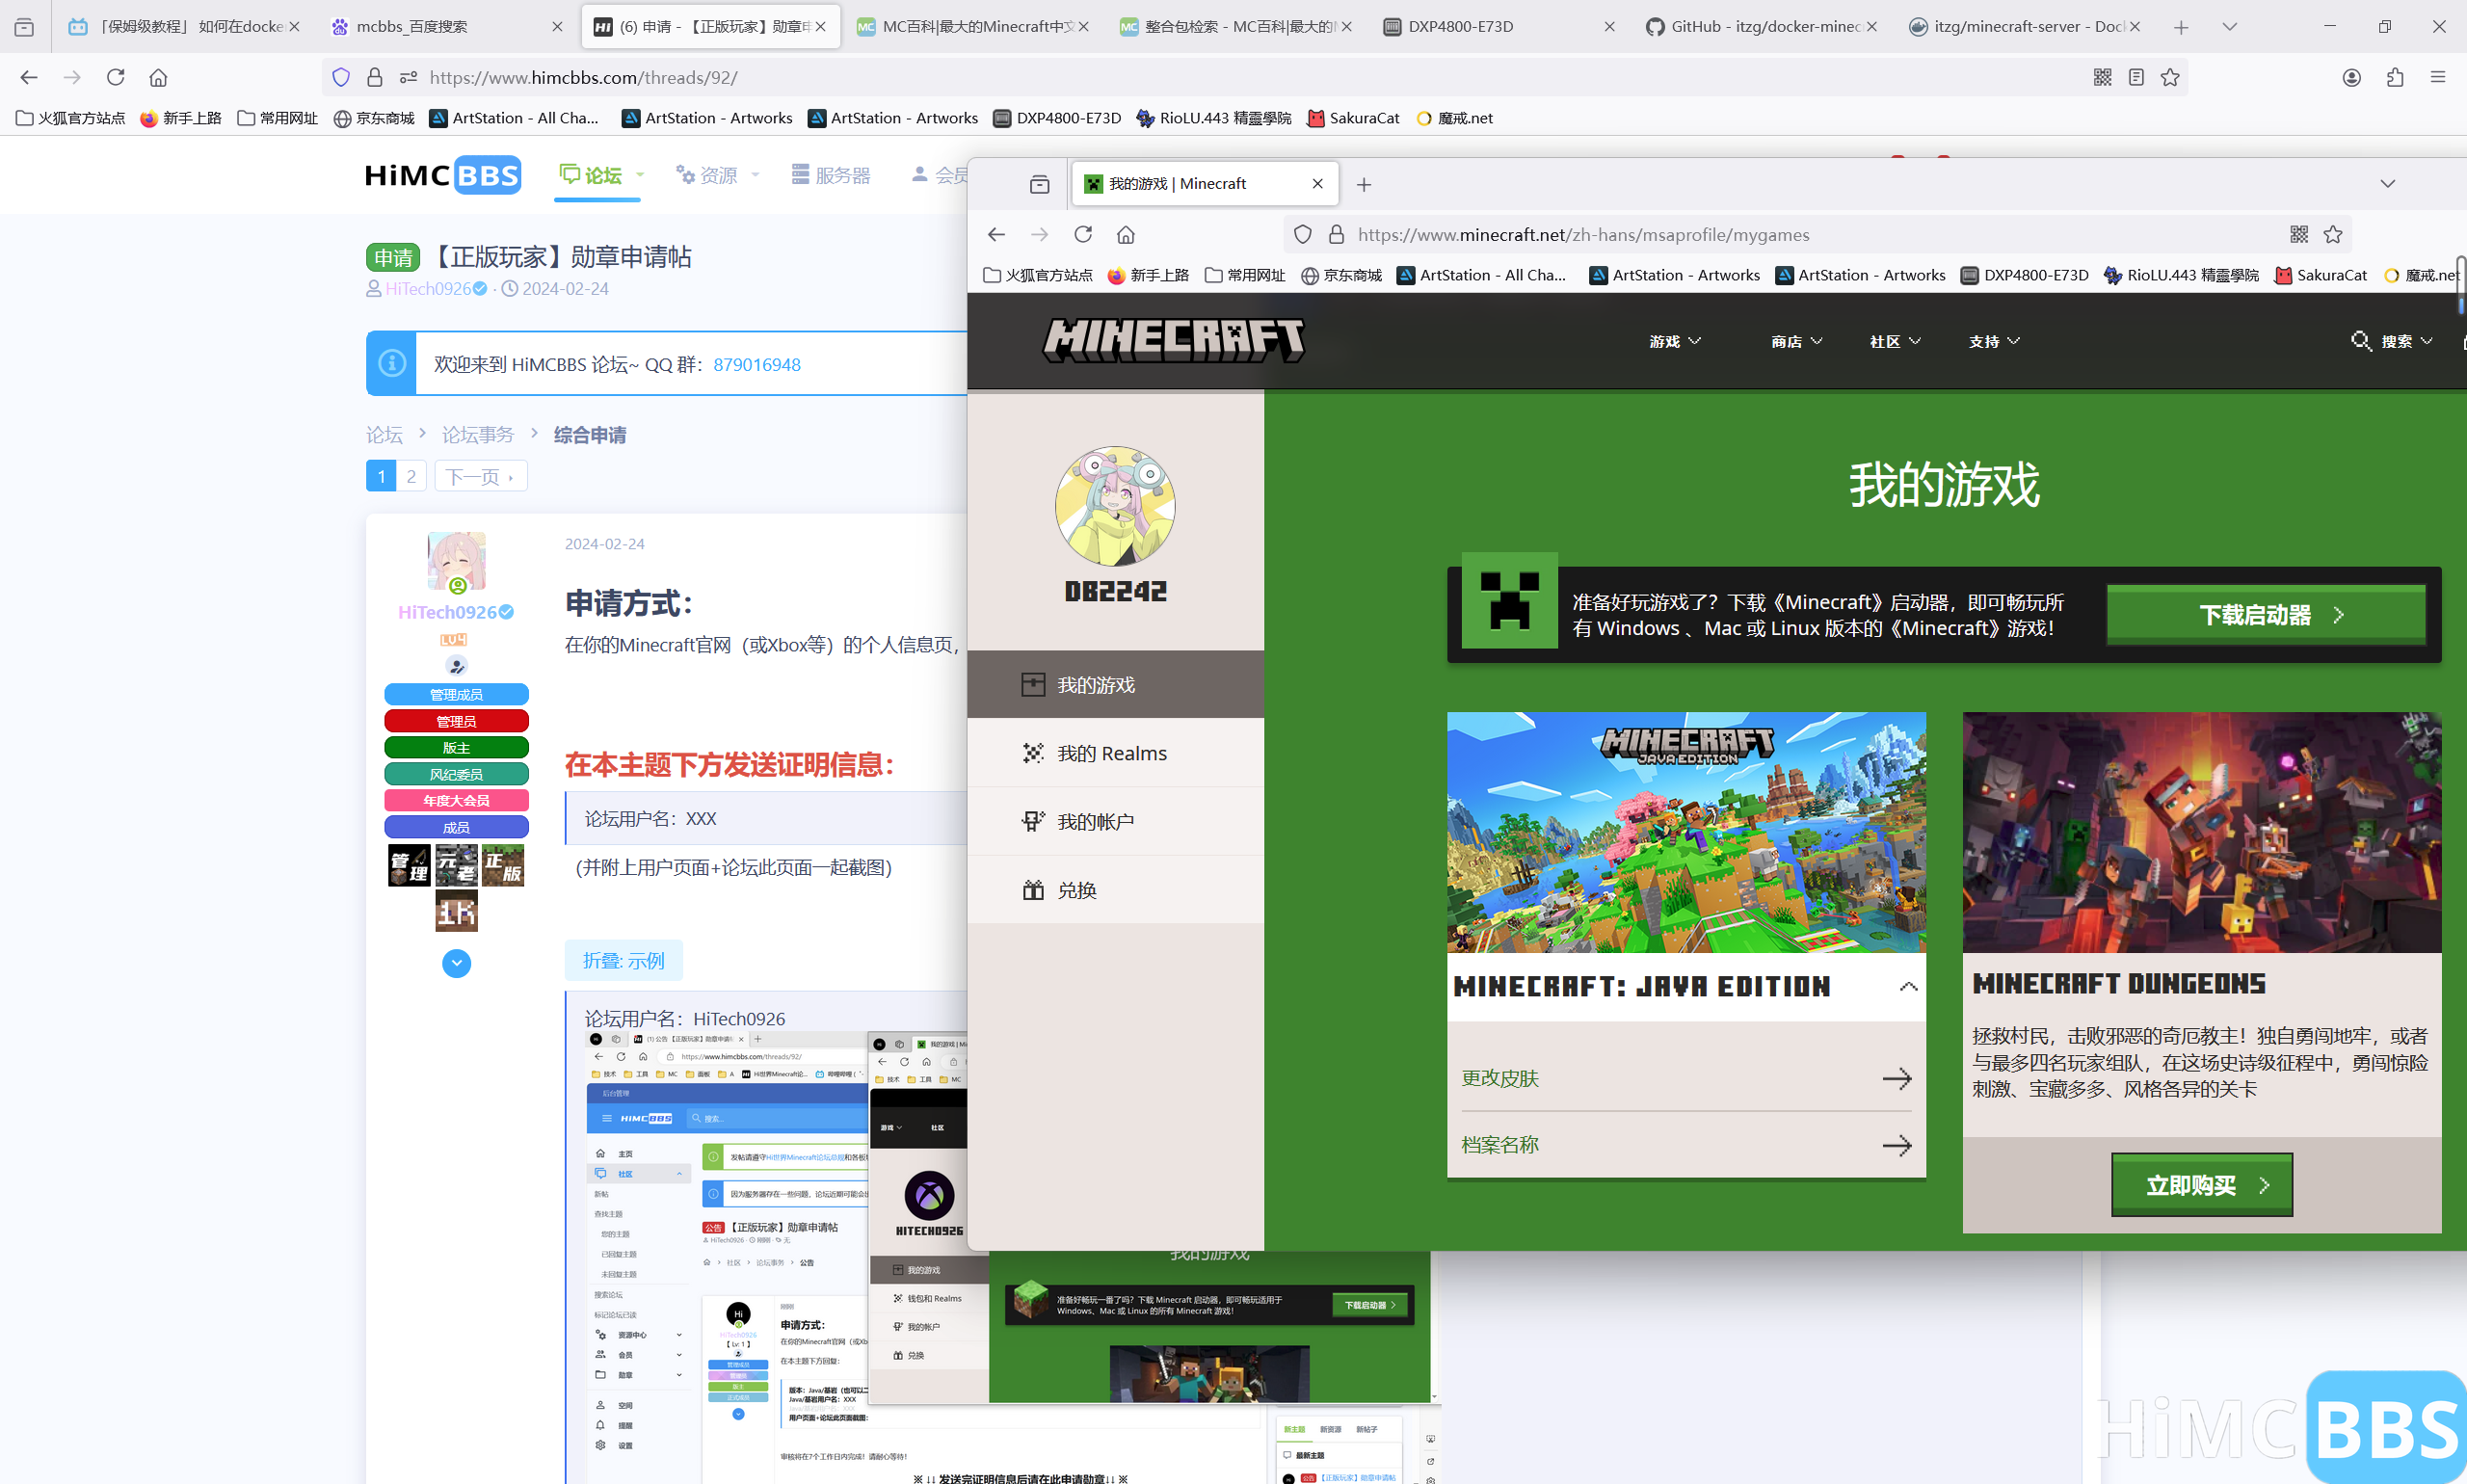Screen dimensions: 2467x1484
Task: Collapse the Minecraft: Java Edition card chevron
Action: (x=1907, y=987)
